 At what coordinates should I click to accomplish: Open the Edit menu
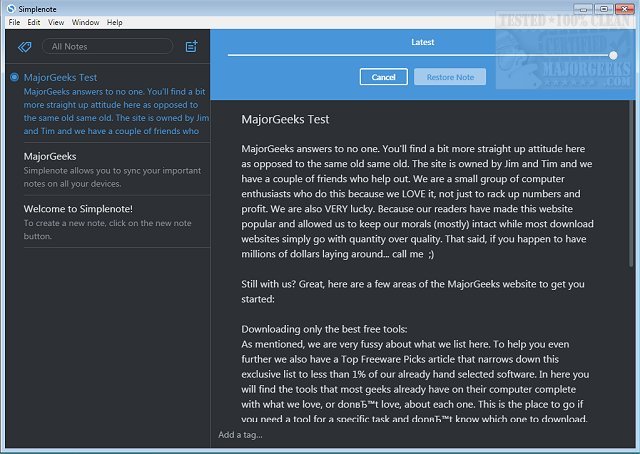[x=34, y=22]
